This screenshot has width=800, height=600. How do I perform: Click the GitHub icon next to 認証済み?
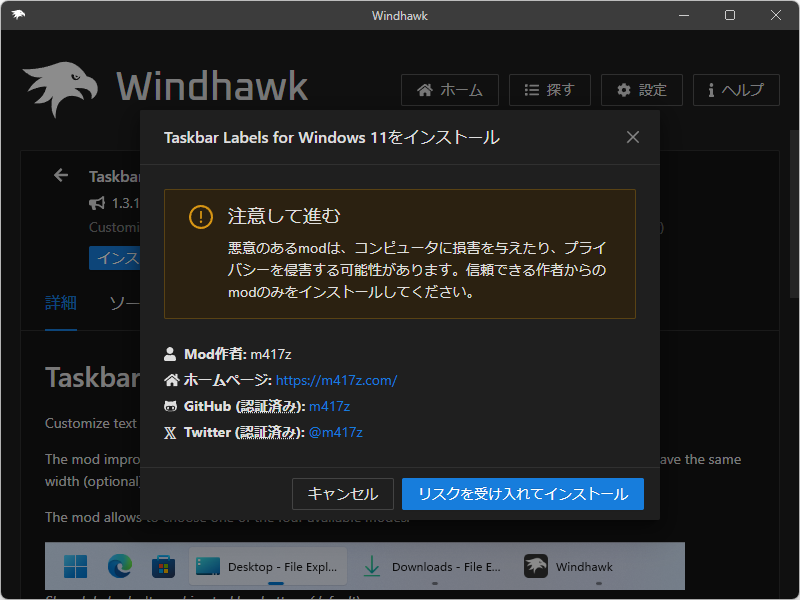tap(171, 406)
